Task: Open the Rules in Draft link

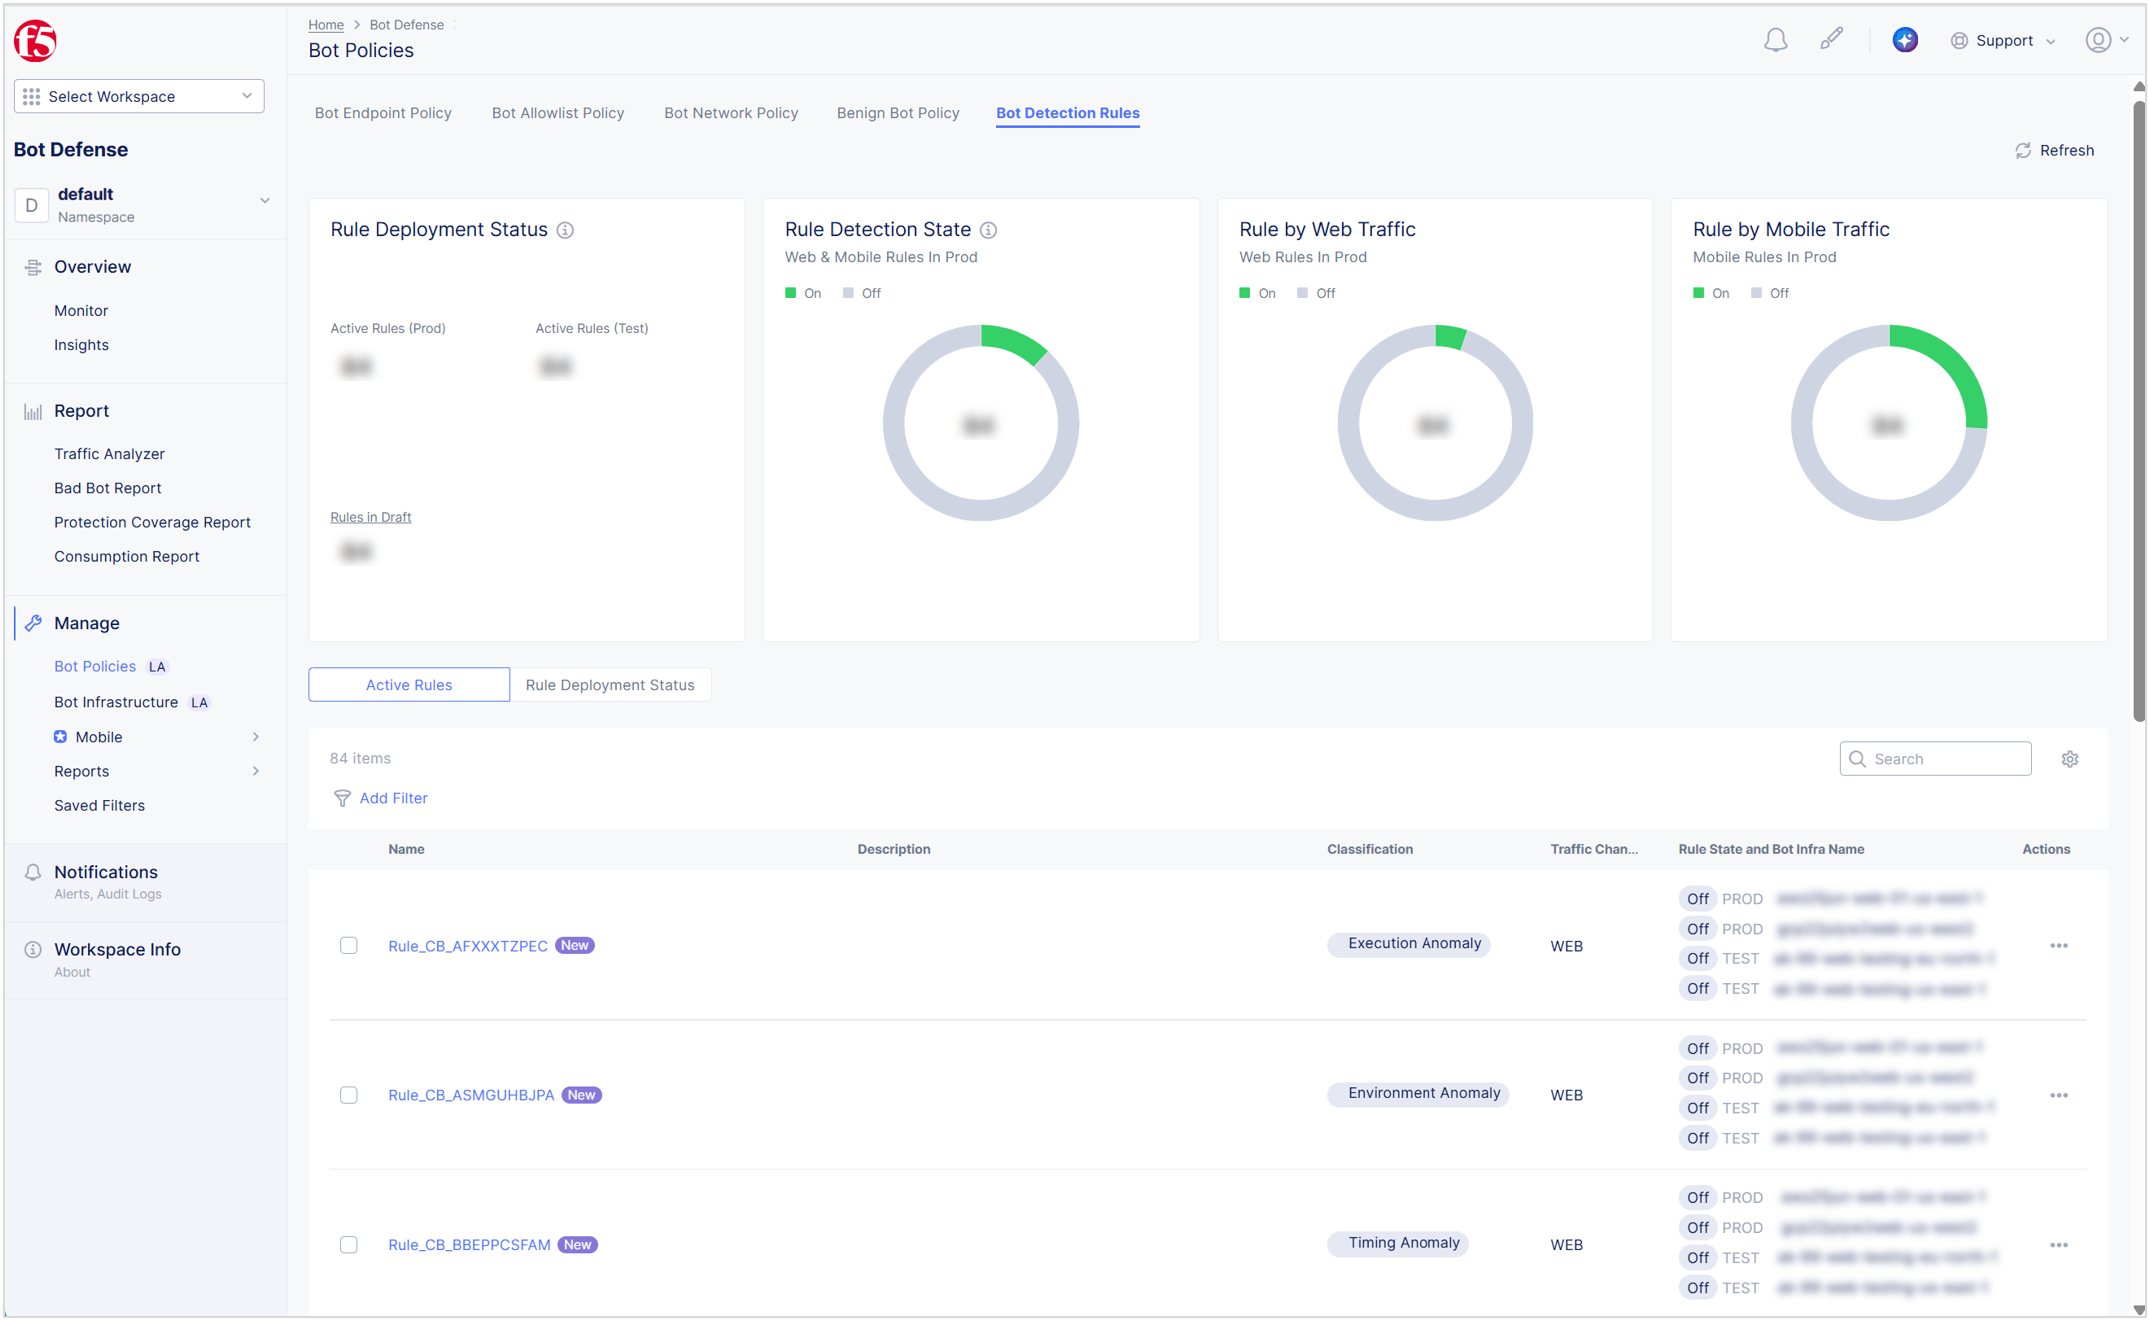Action: (x=370, y=517)
